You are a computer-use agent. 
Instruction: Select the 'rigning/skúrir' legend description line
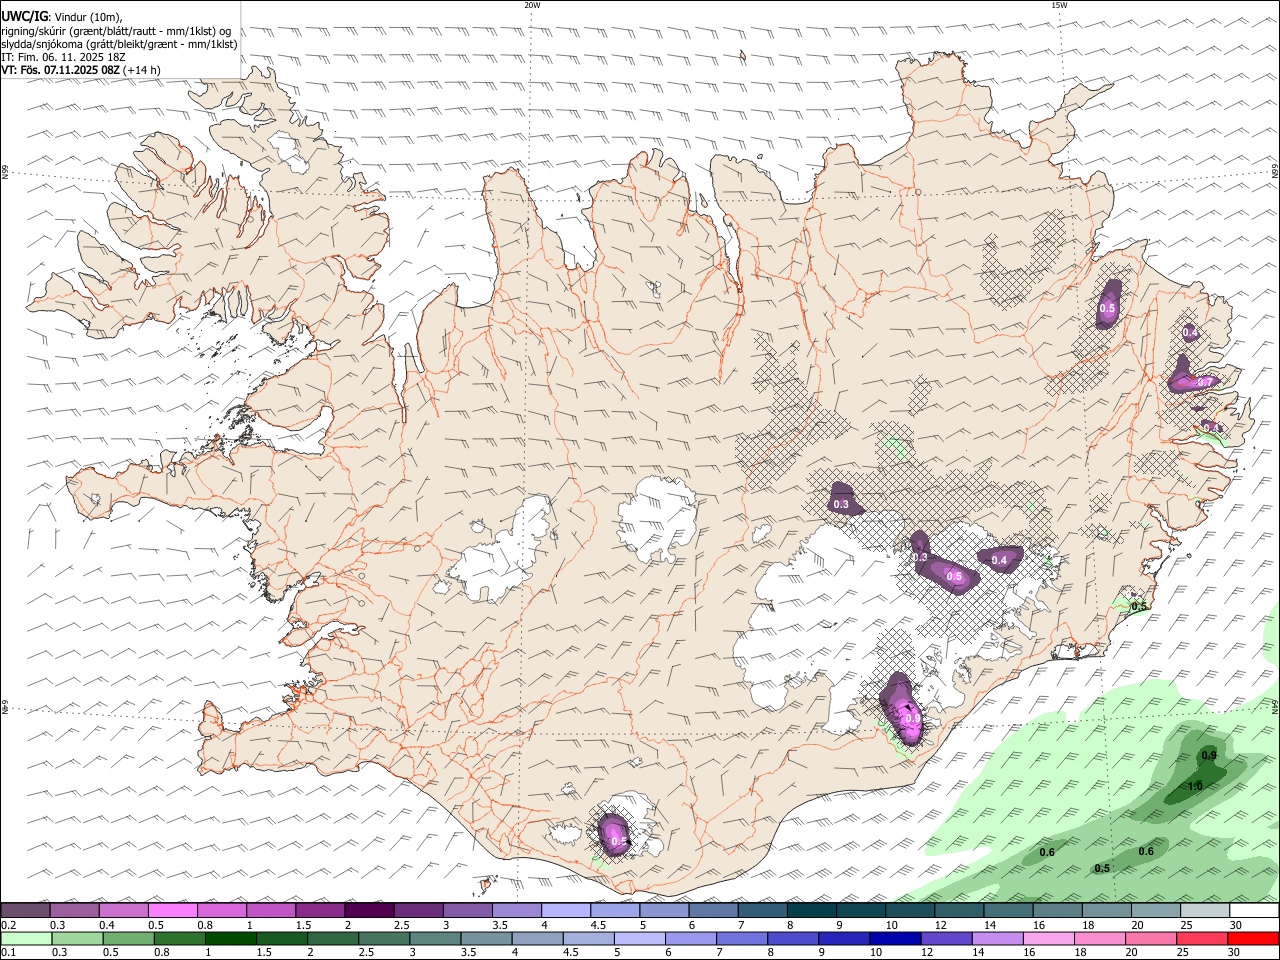click(x=117, y=30)
